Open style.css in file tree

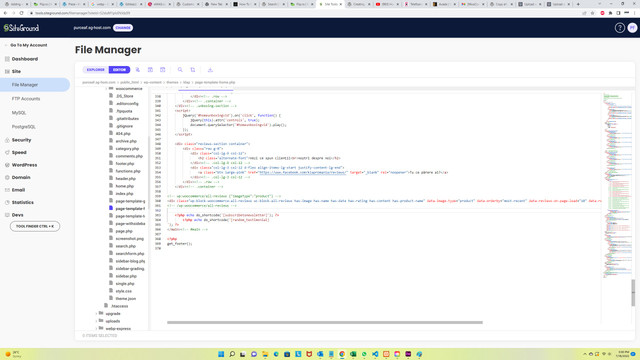tap(123, 291)
